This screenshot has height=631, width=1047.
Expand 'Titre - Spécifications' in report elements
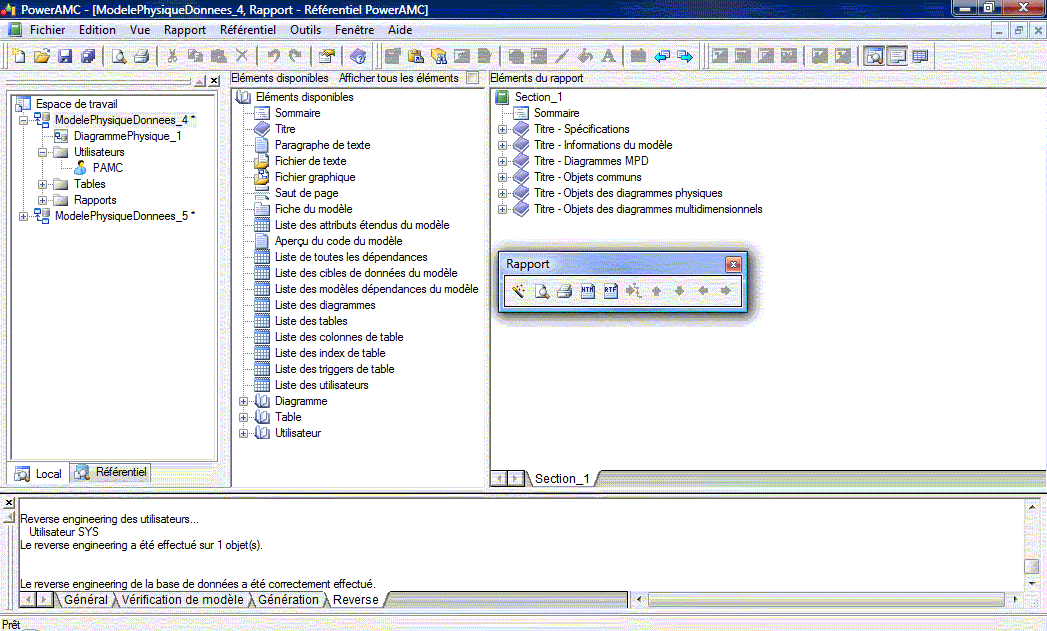[x=503, y=129]
